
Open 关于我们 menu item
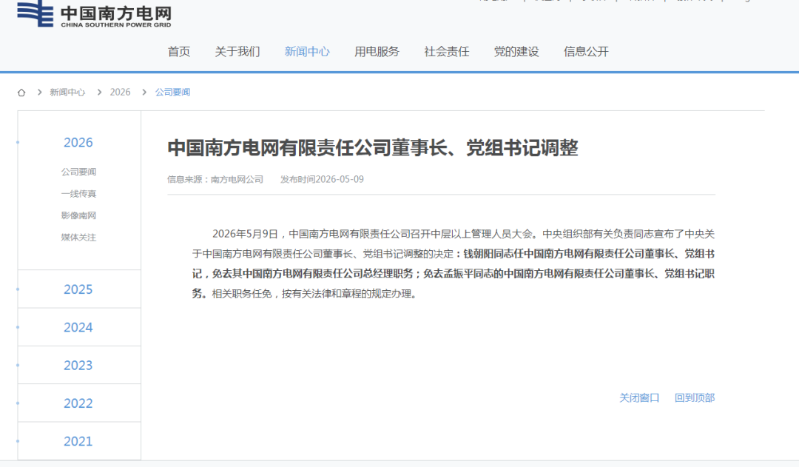tap(237, 51)
